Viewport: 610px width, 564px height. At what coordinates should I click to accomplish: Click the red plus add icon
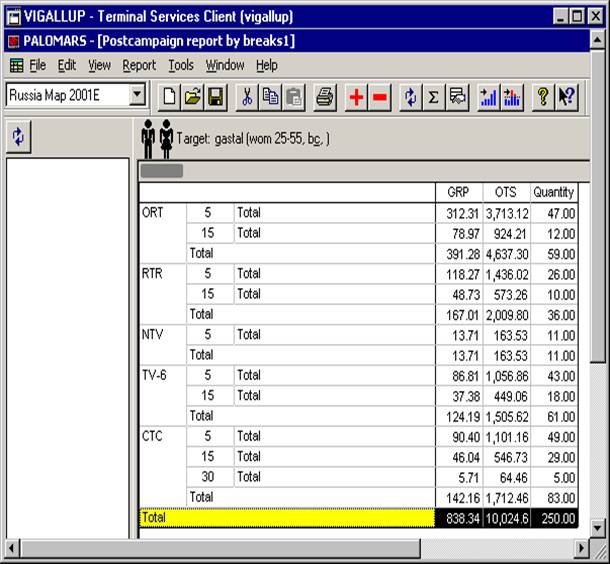coord(356,96)
